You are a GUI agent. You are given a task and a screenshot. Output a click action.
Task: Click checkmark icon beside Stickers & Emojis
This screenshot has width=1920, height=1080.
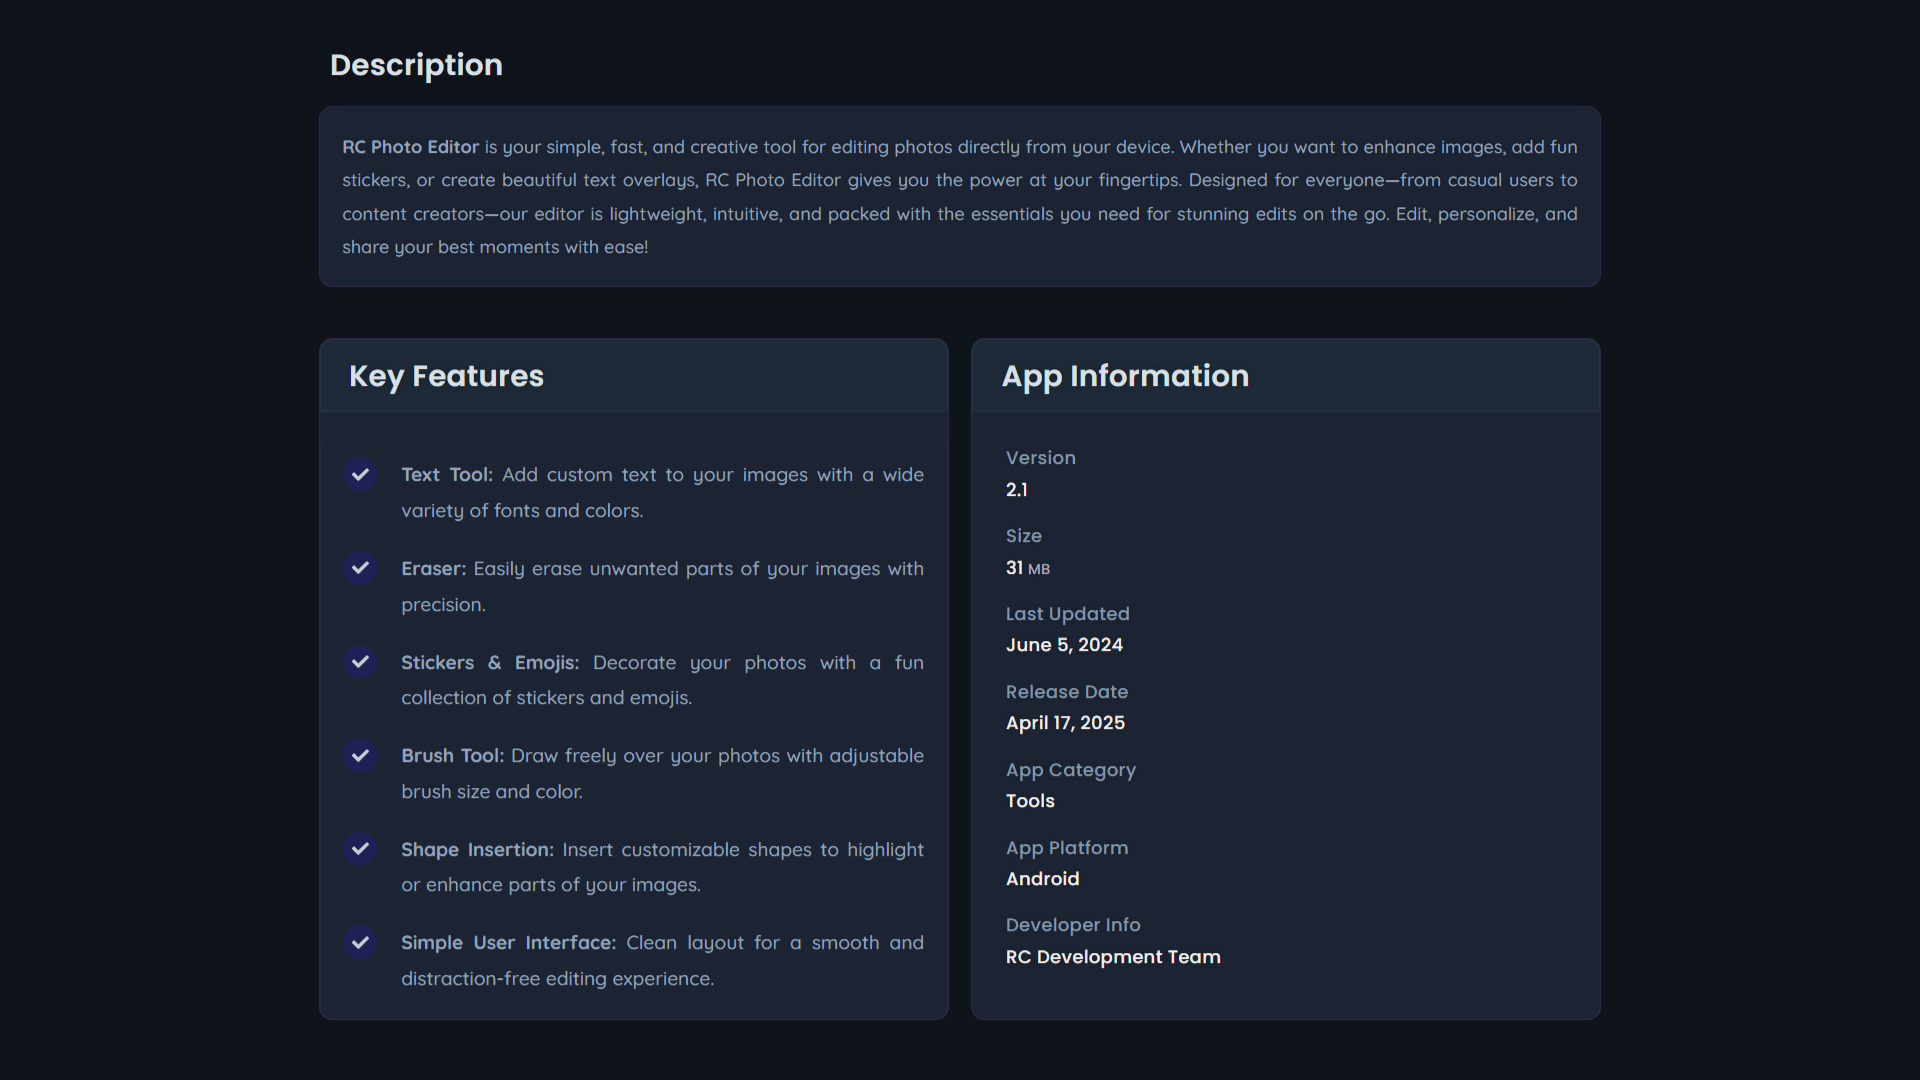360,662
